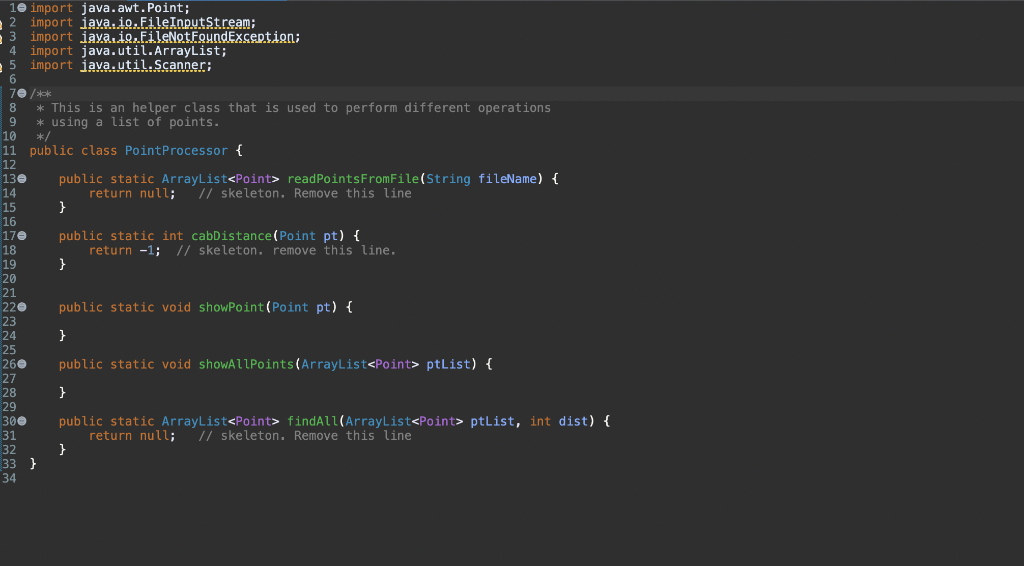Screen dimensions: 1024x566
Task: Click the warning marker beside line 2
Action: tap(1, 24)
